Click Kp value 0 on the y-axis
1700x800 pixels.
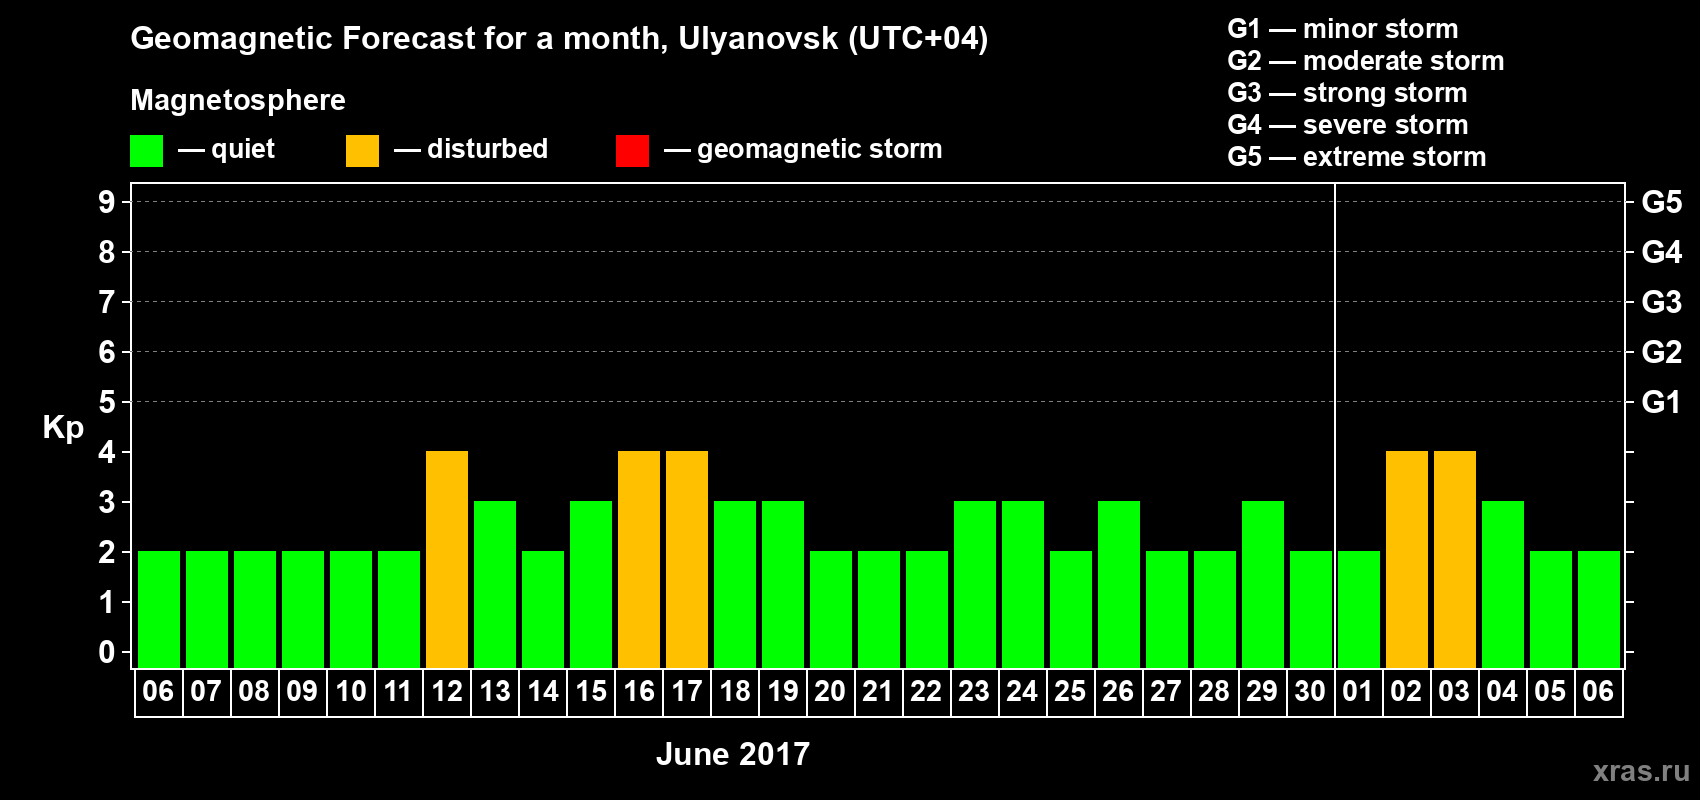click(x=107, y=652)
